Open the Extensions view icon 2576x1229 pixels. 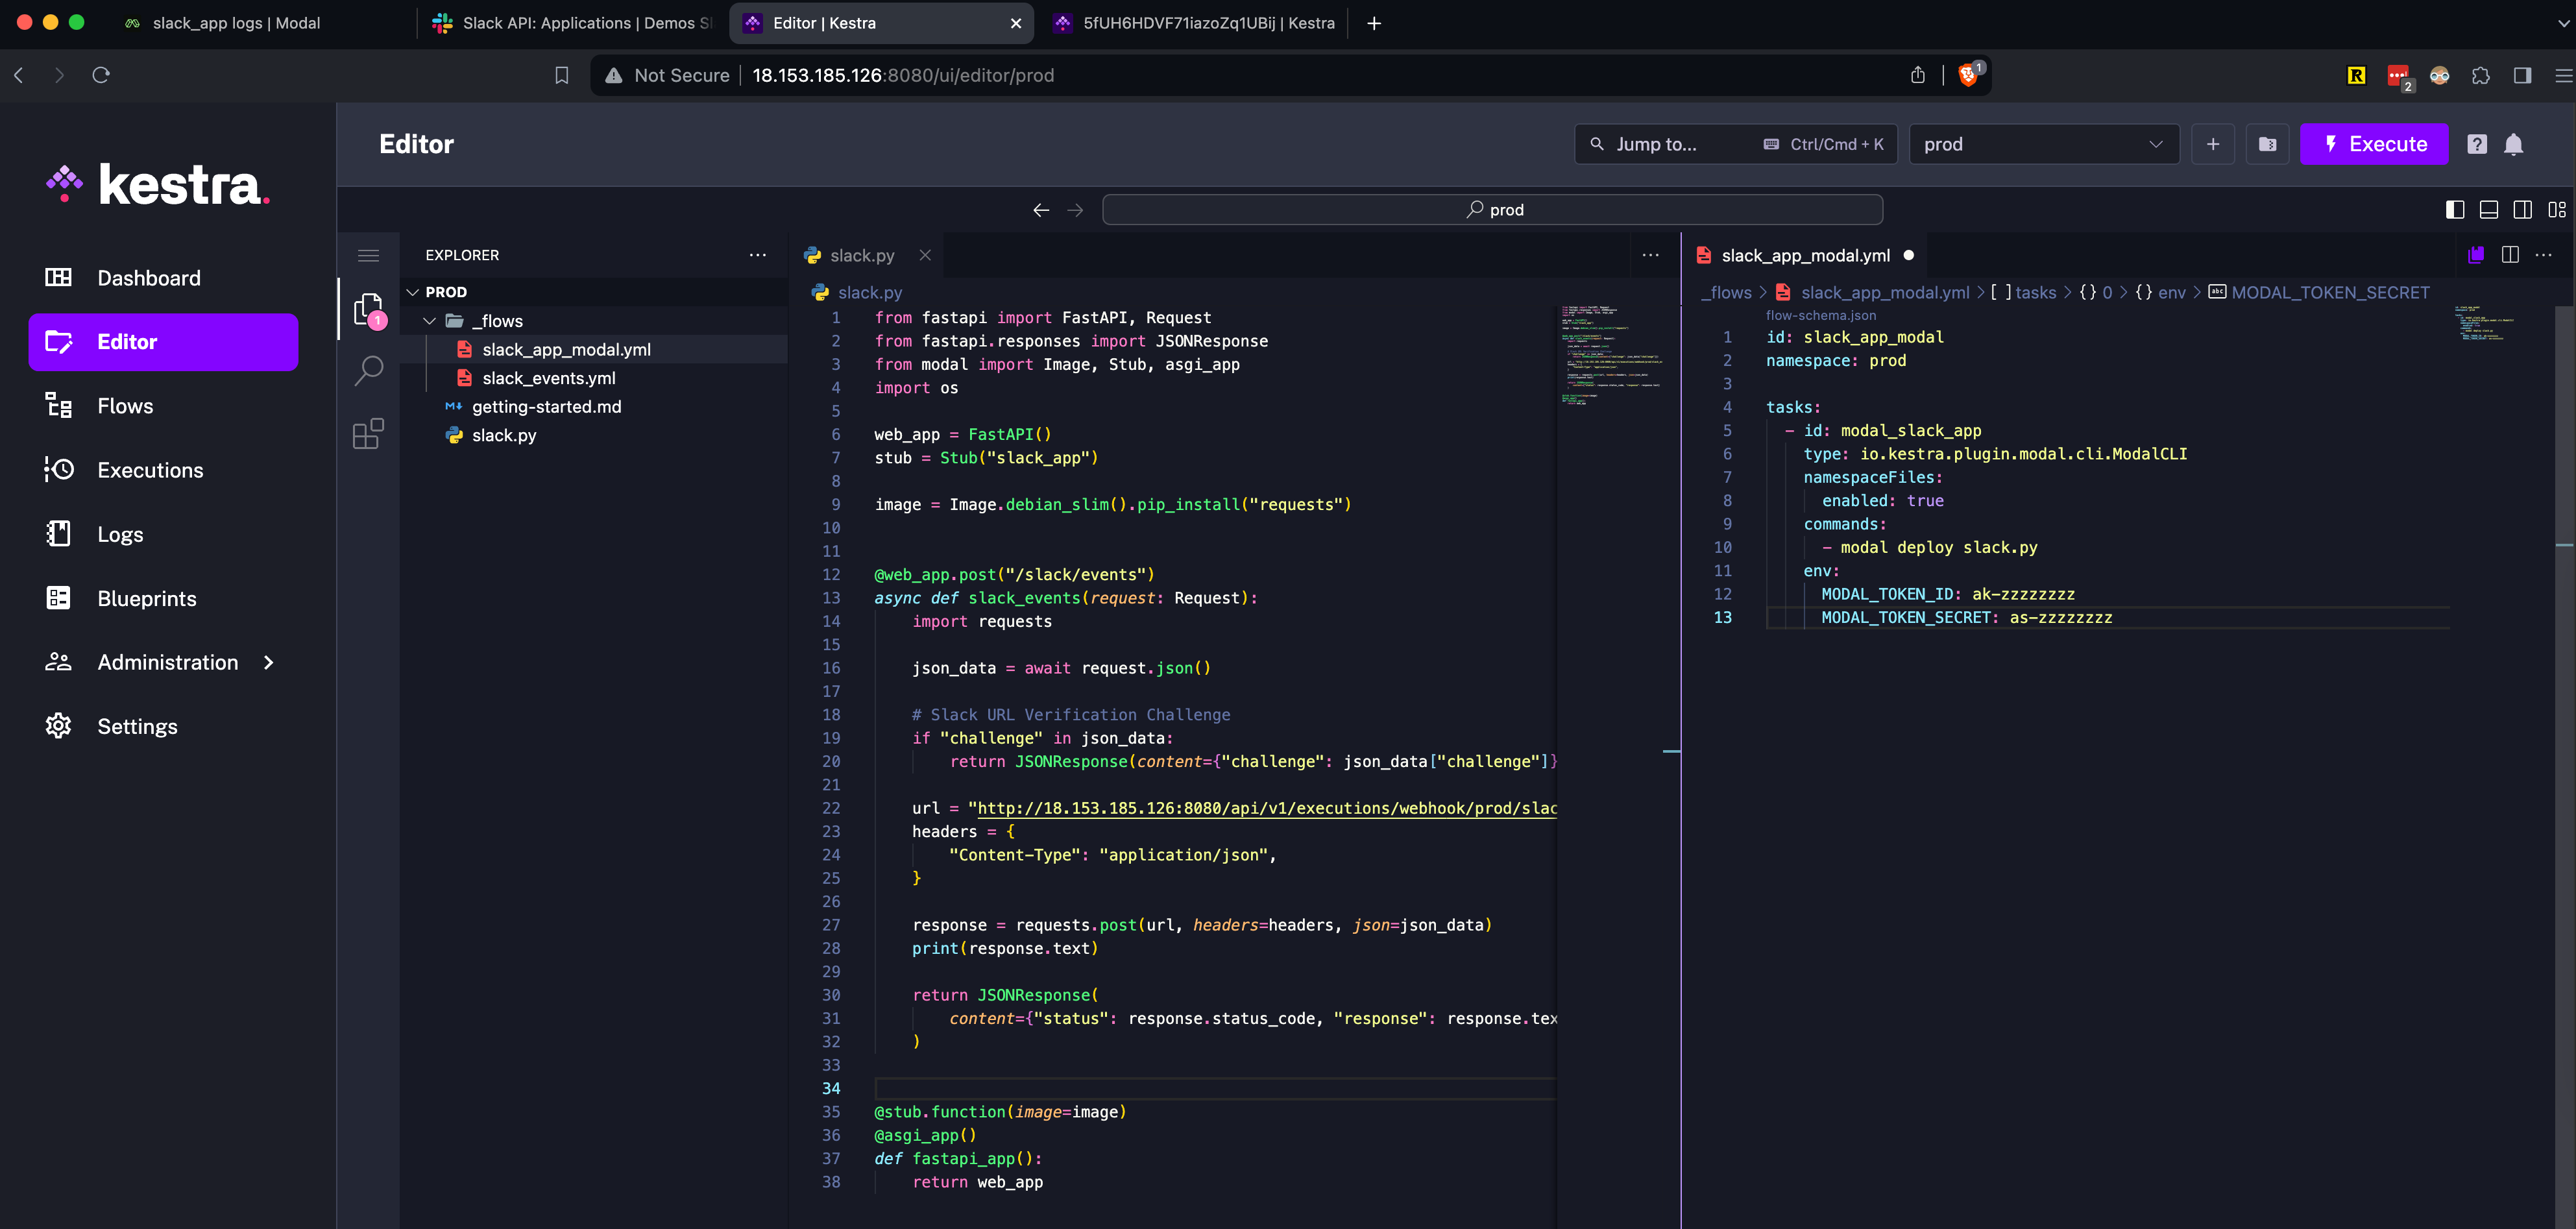tap(368, 434)
